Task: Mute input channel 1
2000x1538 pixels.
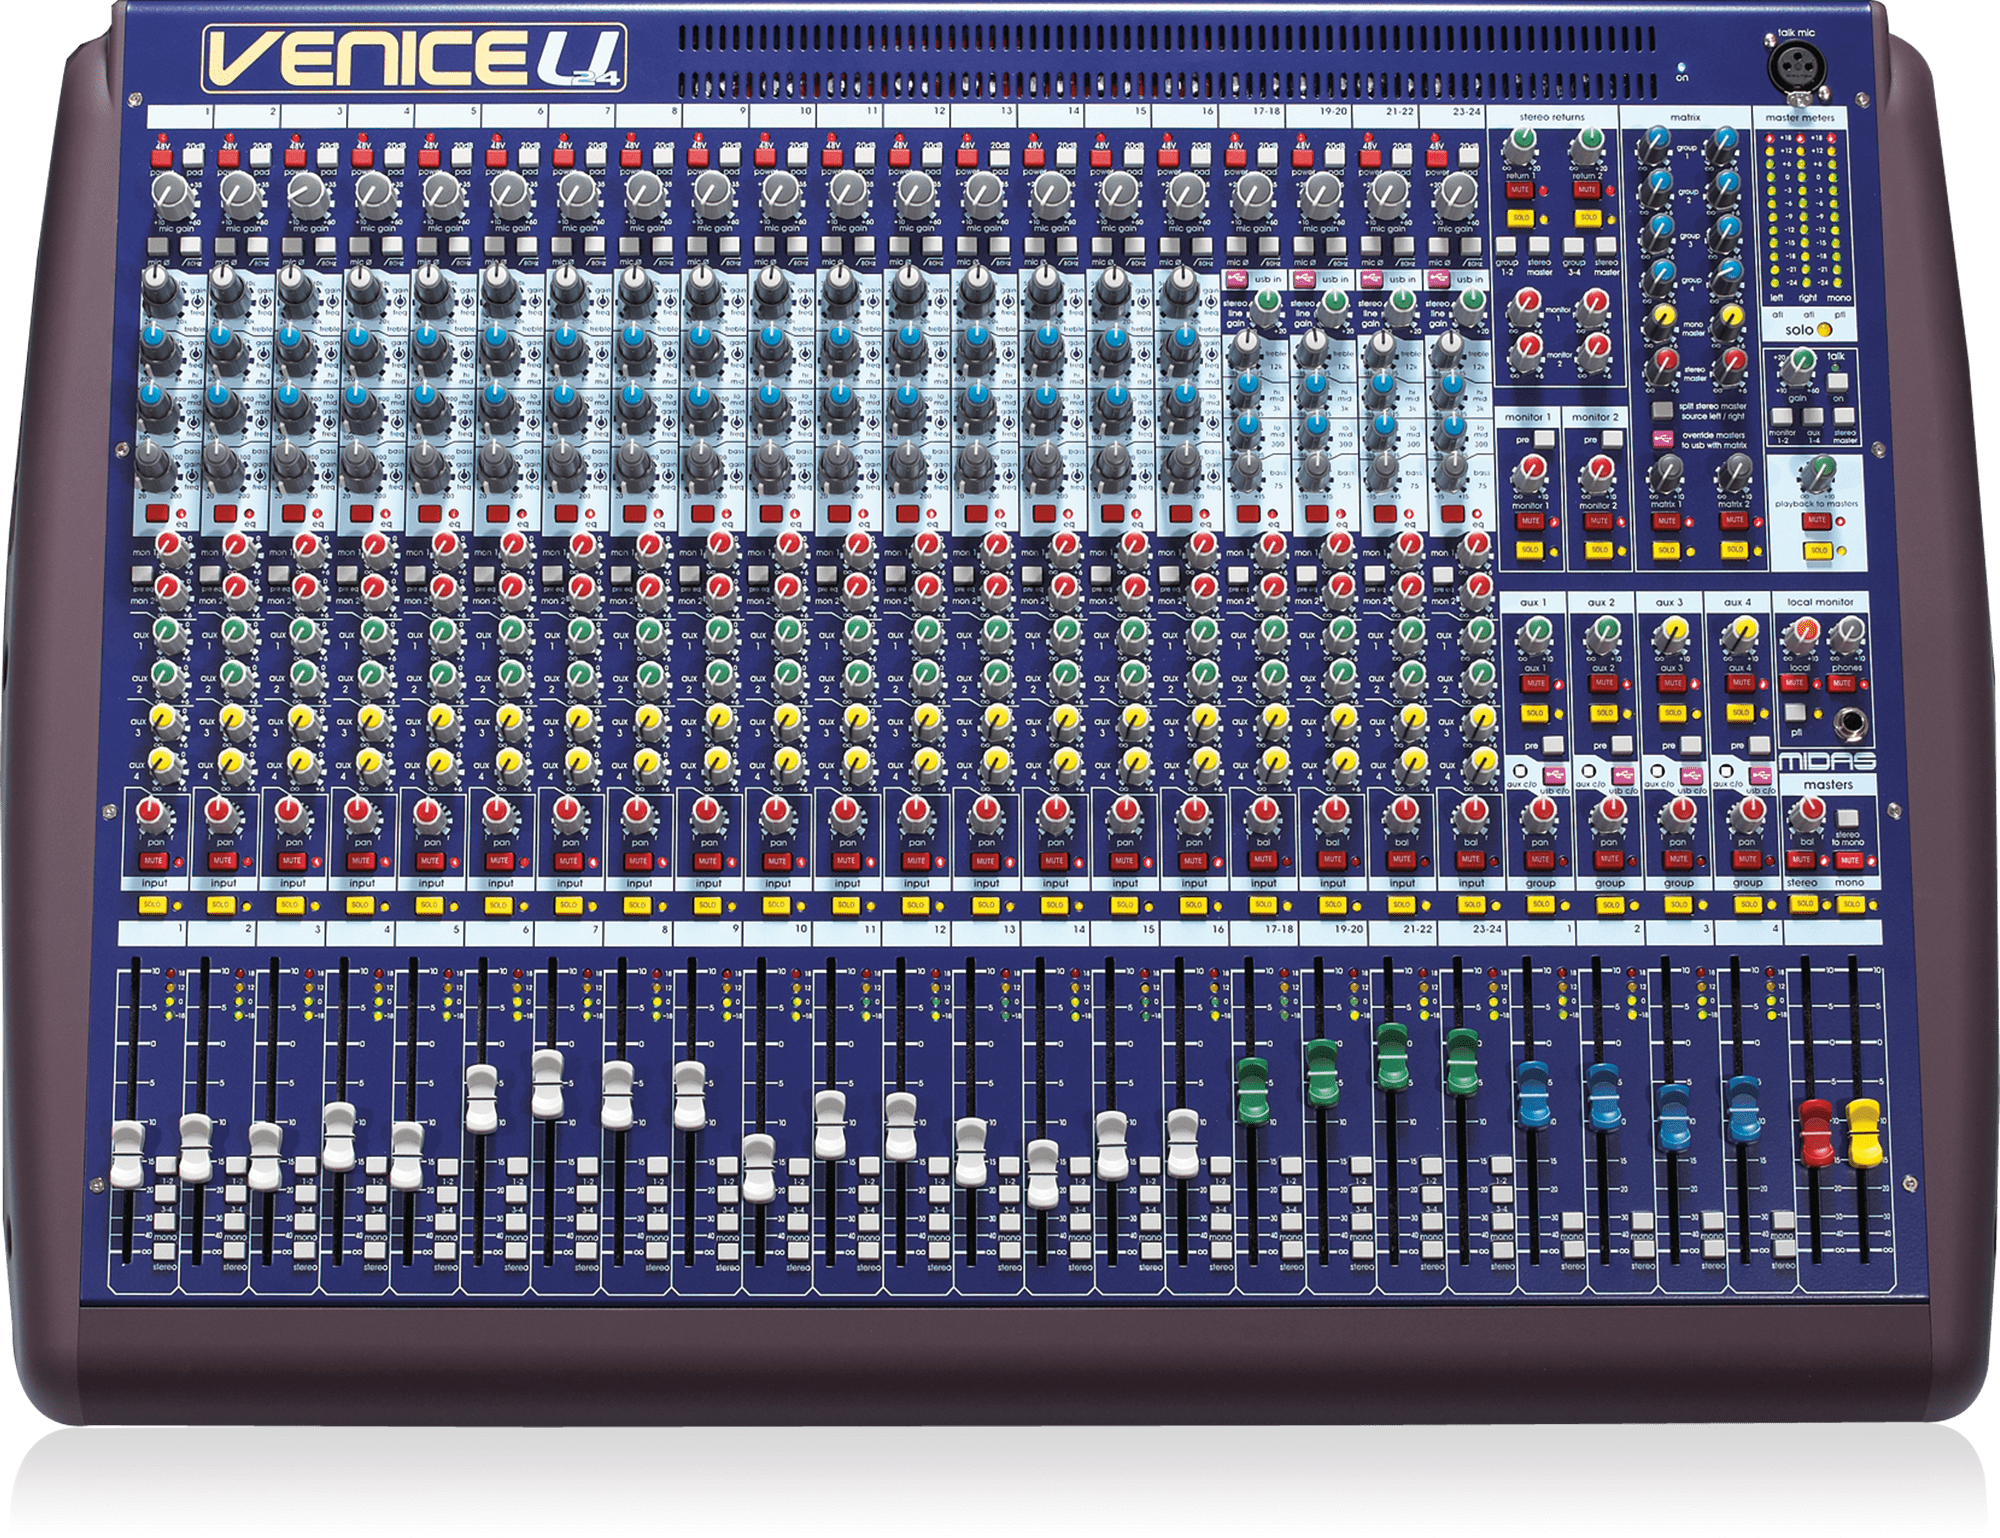Action: tap(153, 861)
